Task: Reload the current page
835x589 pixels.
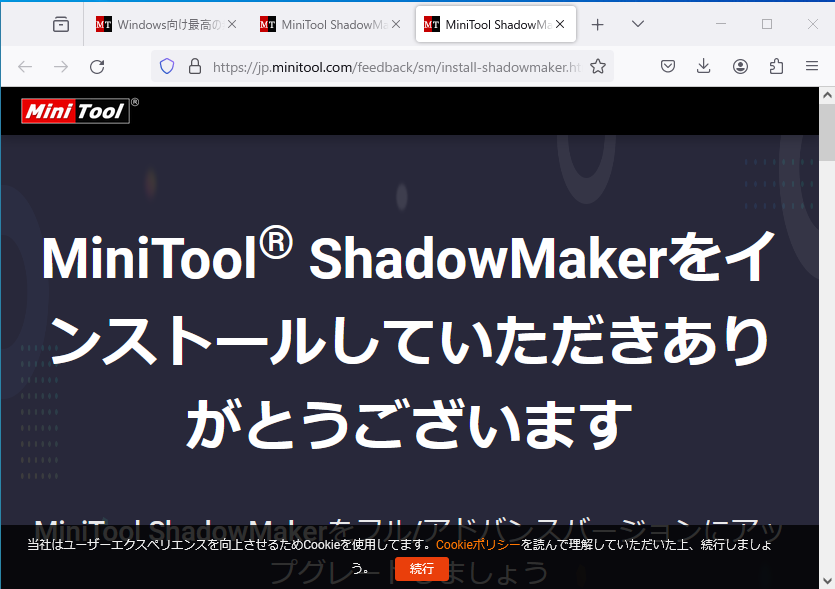Action: (x=97, y=67)
